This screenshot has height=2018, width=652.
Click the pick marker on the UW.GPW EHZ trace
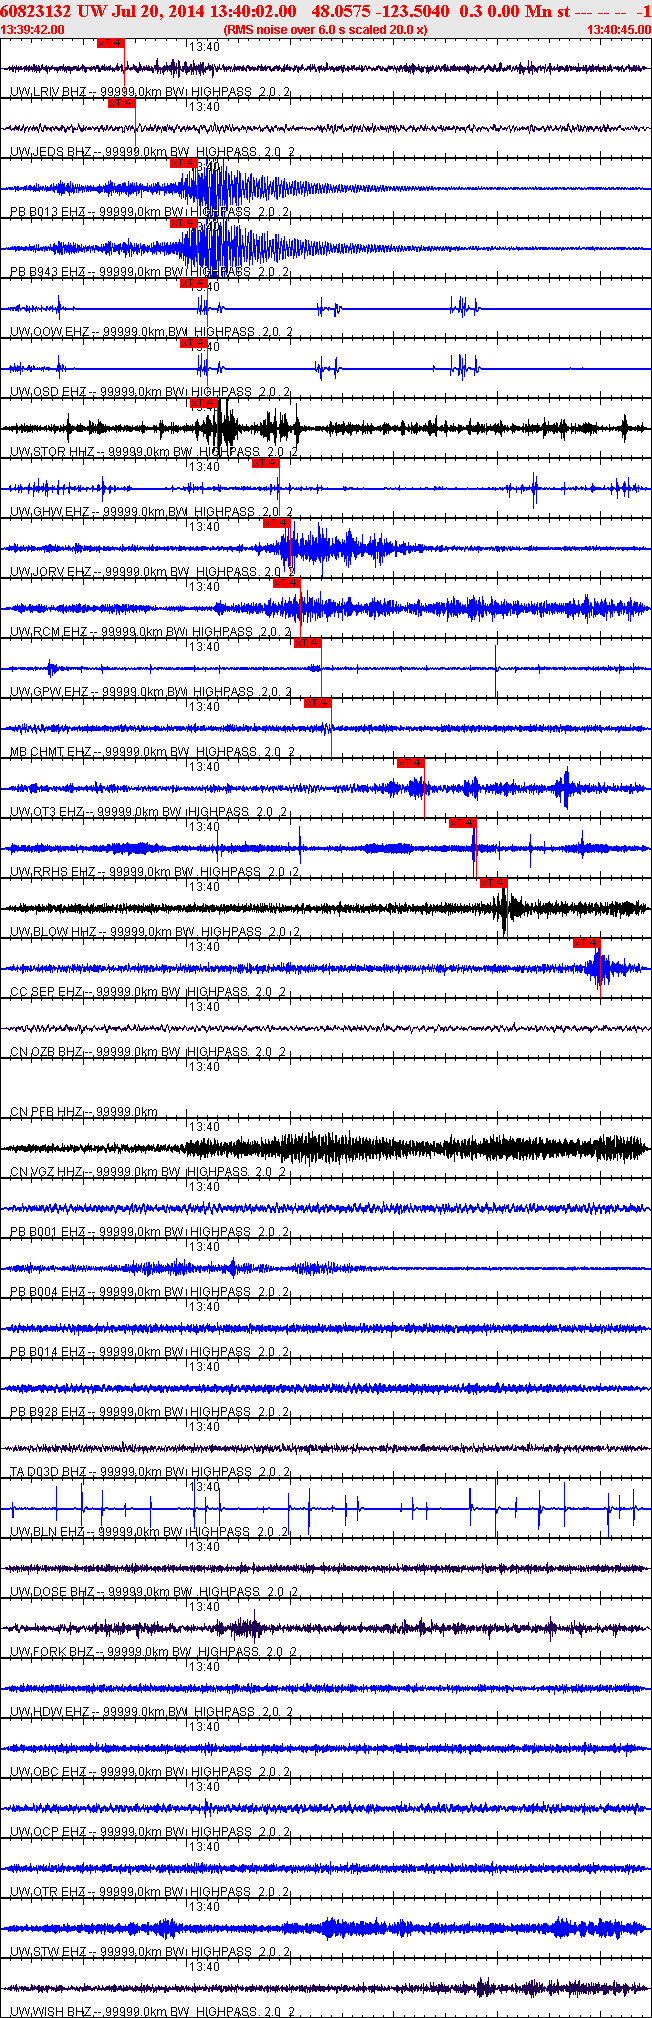(307, 643)
